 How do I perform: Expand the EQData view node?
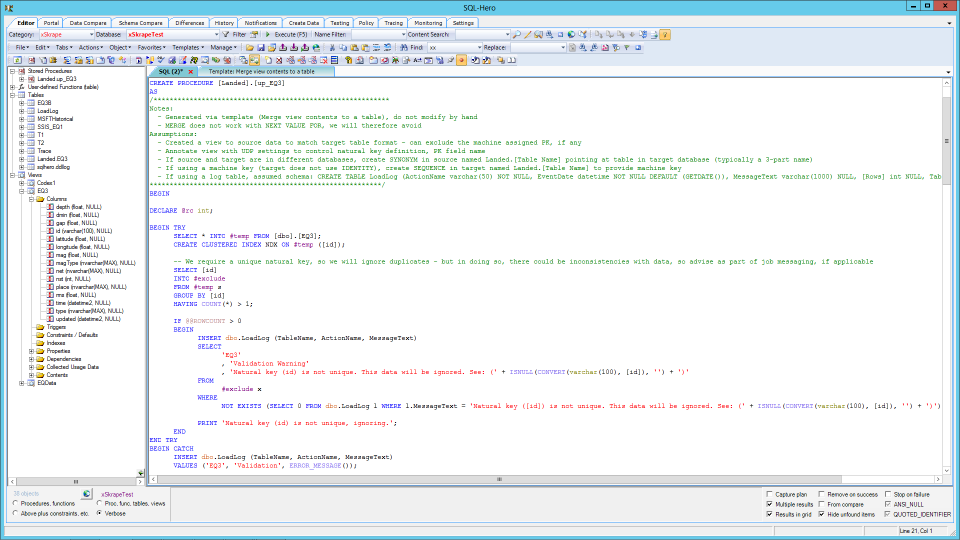21,383
